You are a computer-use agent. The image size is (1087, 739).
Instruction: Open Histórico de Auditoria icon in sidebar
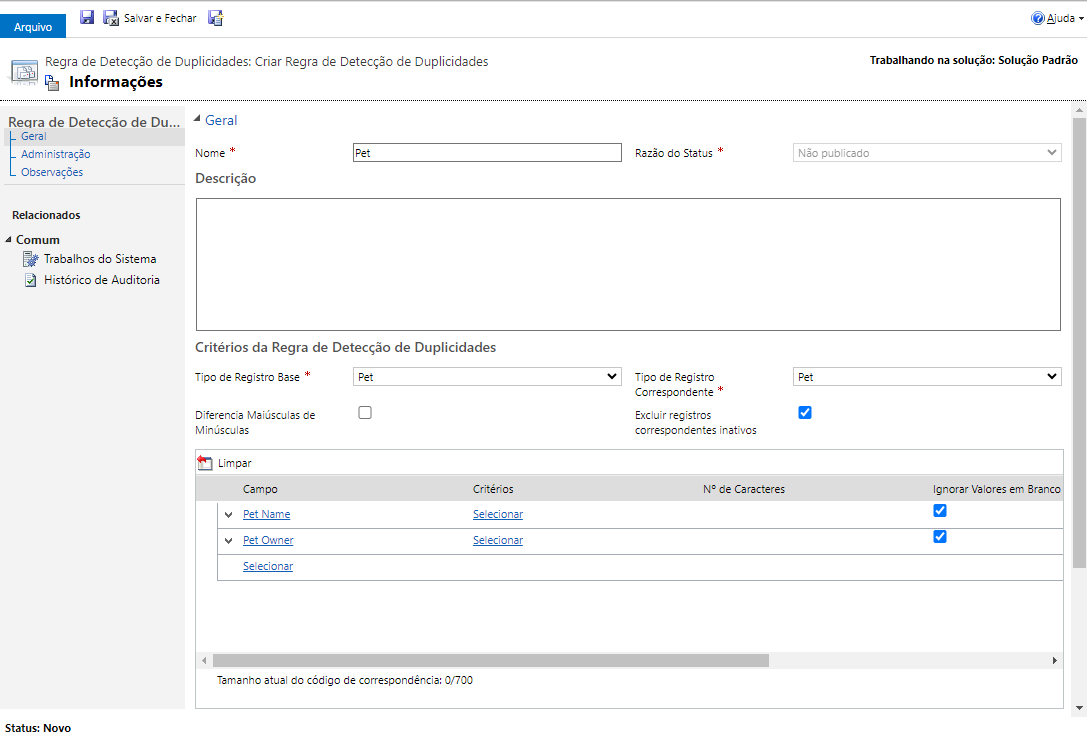(31, 280)
